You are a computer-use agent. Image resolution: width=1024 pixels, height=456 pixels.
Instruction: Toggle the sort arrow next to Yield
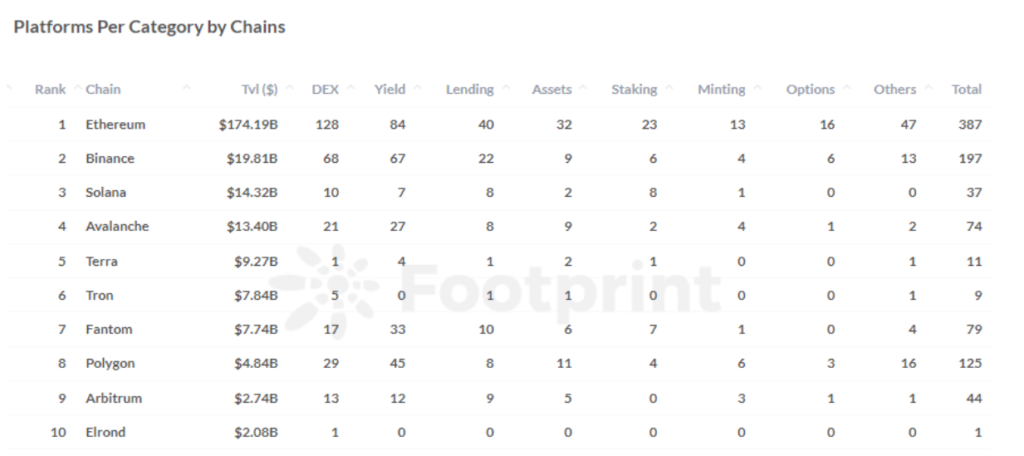coord(416,89)
